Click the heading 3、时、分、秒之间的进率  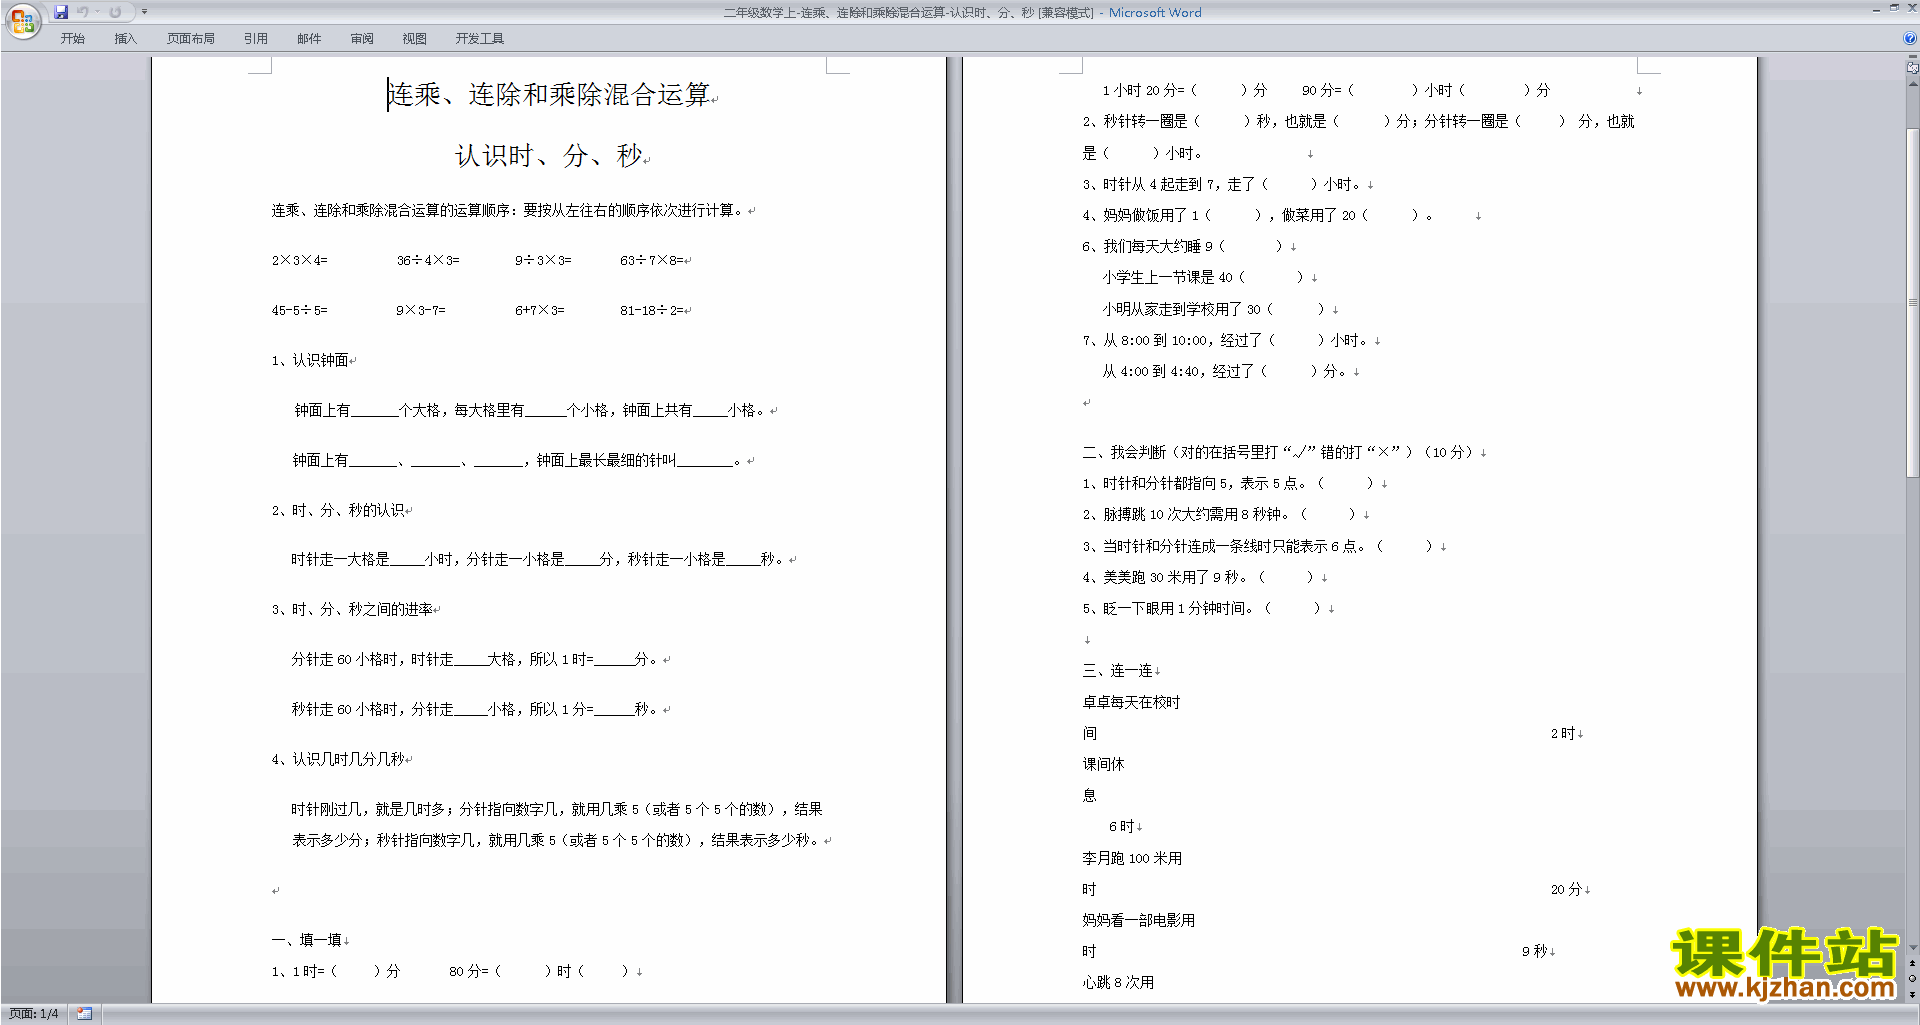(352, 609)
